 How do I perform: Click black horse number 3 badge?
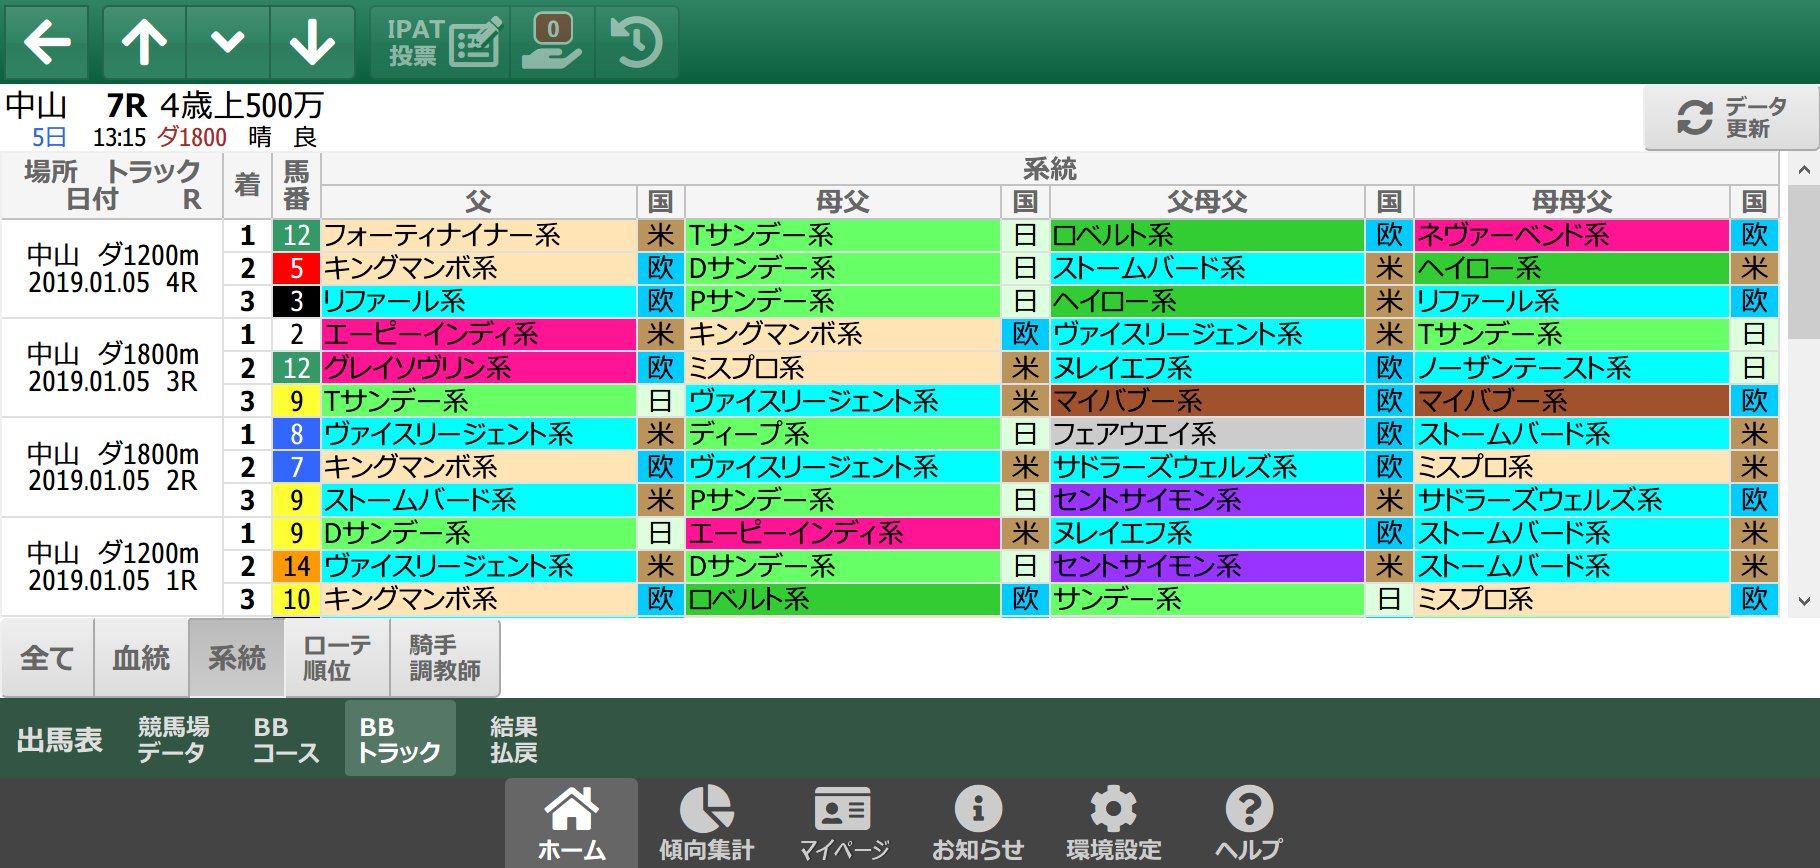point(296,301)
